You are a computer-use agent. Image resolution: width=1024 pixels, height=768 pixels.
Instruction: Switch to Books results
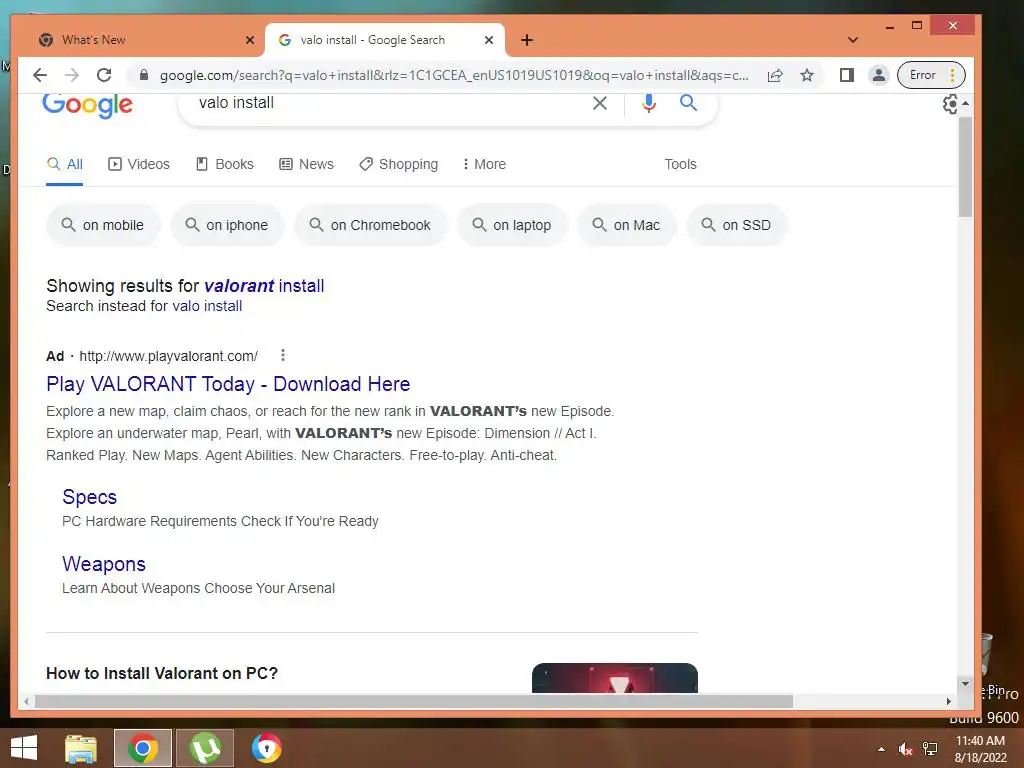(225, 164)
